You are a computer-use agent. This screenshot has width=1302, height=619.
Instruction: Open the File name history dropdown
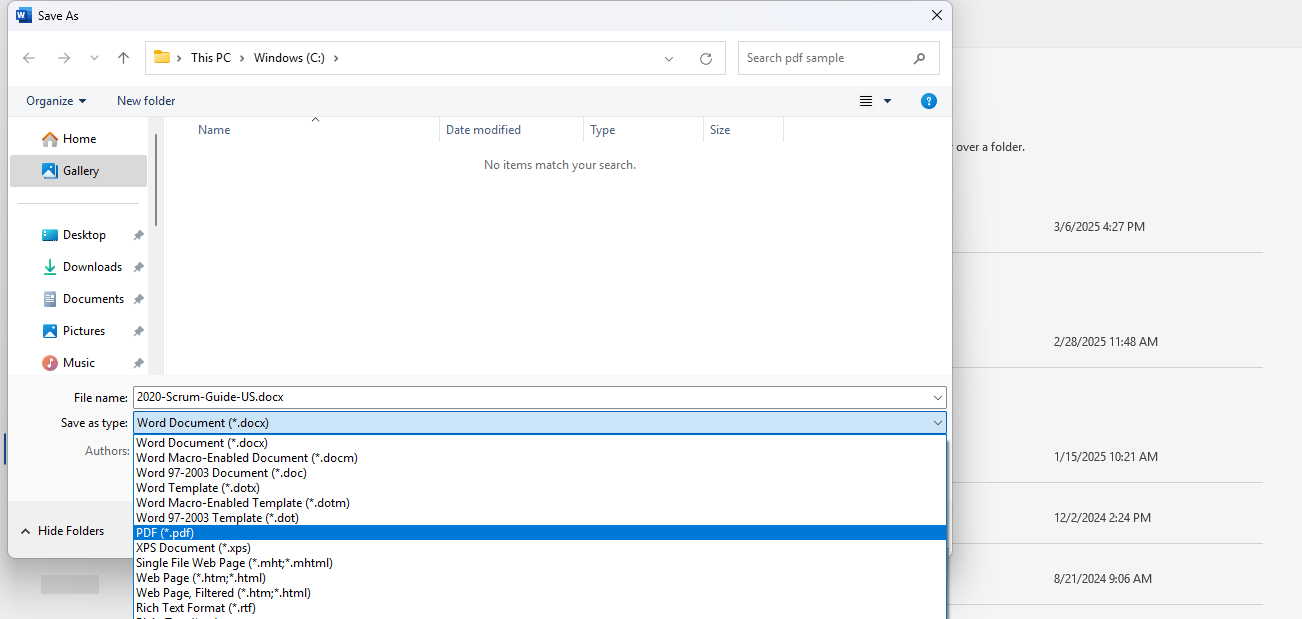tap(937, 397)
